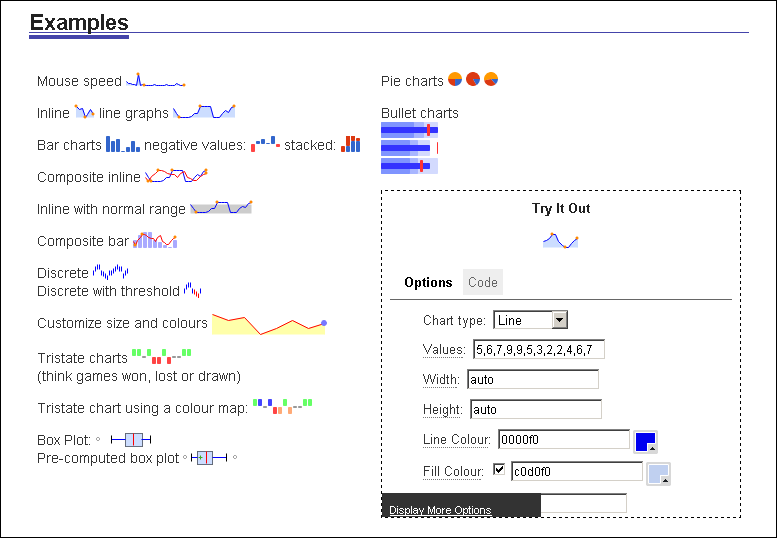
Task: Click the second, mostly red pie chart
Action: pyautogui.click(x=473, y=79)
